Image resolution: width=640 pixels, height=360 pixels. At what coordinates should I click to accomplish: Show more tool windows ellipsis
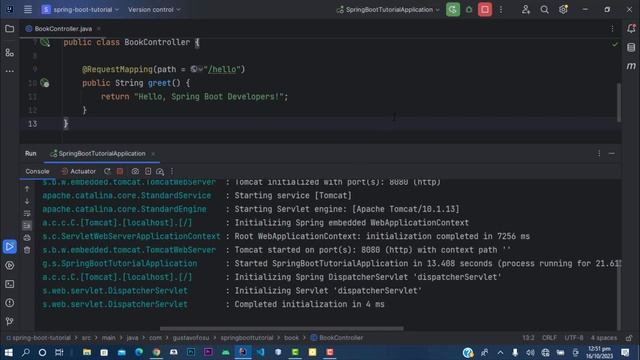pos(9,71)
